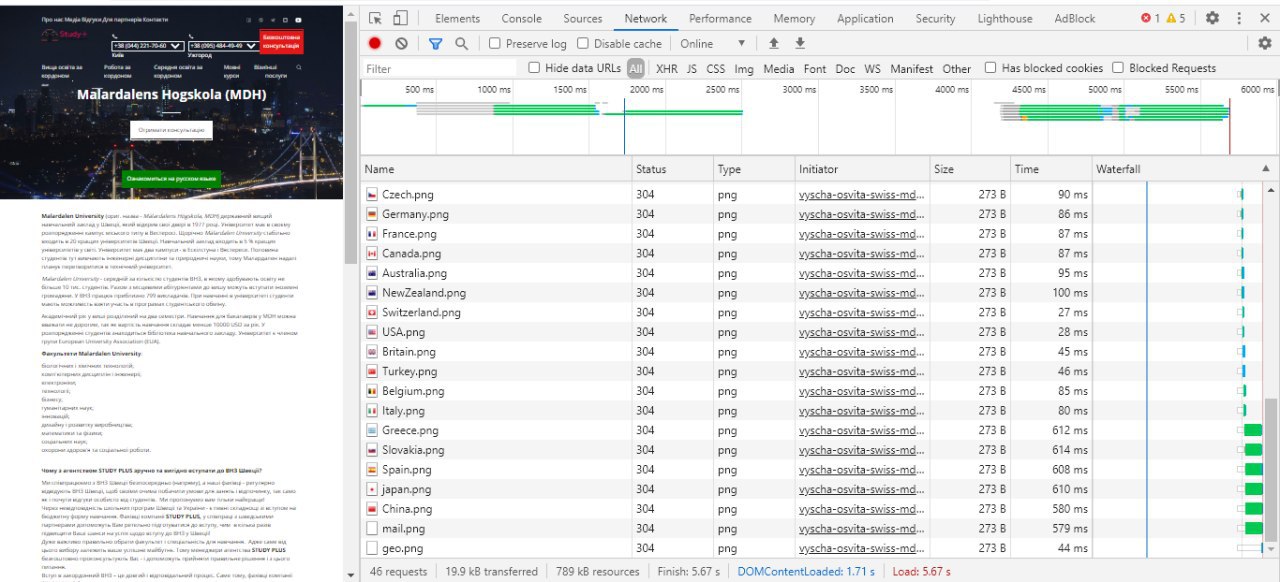Image resolution: width=1280 pixels, height=582 pixels.
Task: Toggle the network filter funnel icon
Action: (x=435, y=43)
